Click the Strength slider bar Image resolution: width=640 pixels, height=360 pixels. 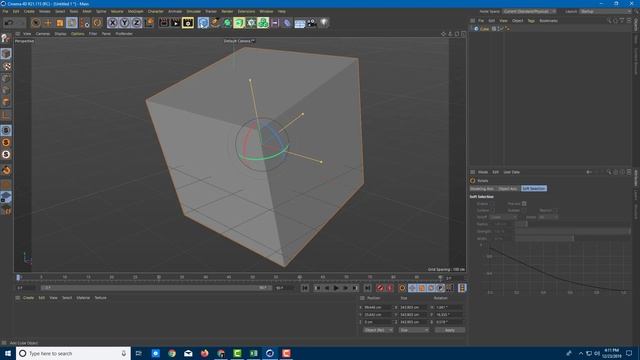[572, 231]
